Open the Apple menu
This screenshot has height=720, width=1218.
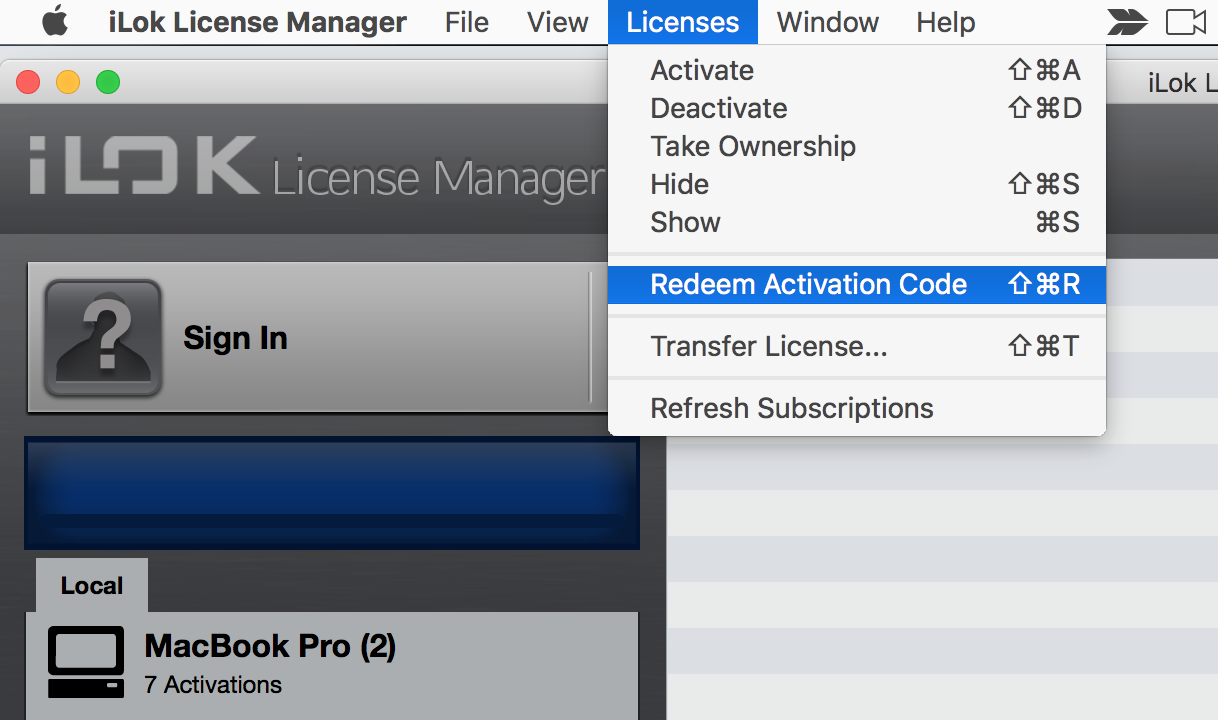click(x=55, y=22)
